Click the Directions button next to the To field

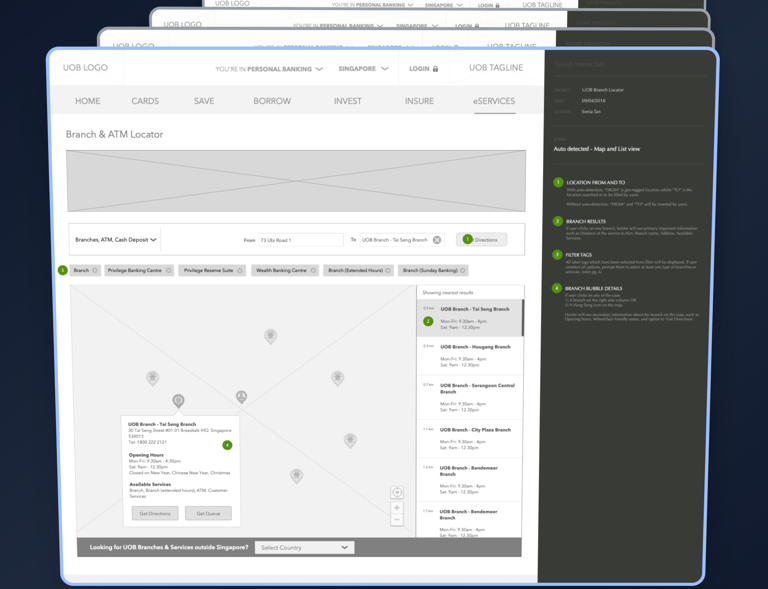point(481,240)
